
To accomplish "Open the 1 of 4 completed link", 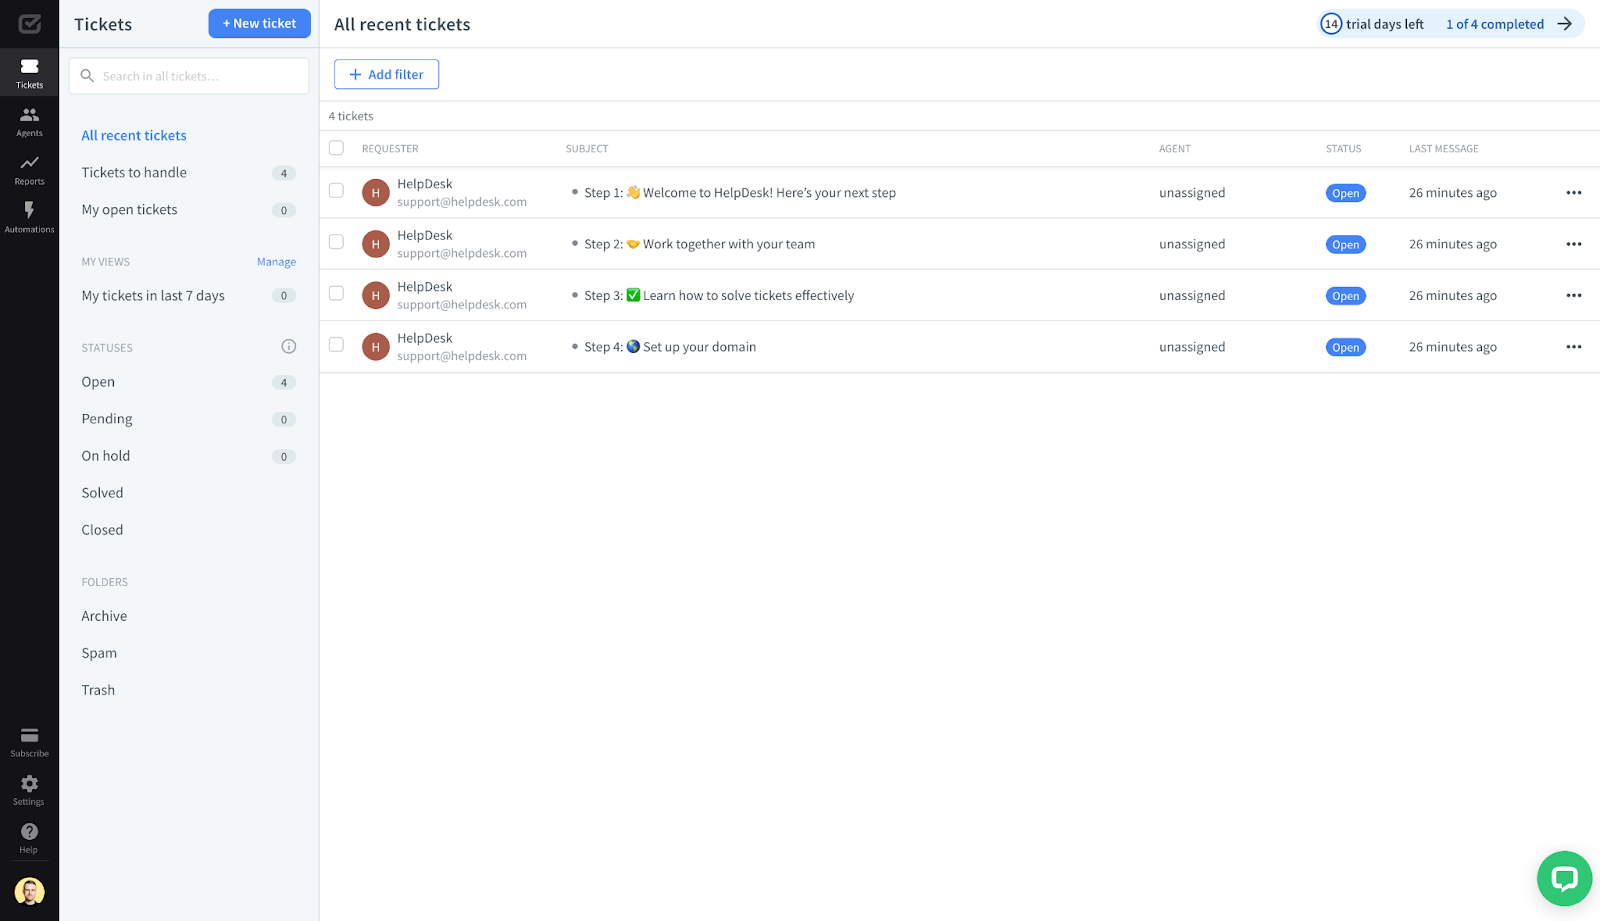I will coord(1494,24).
